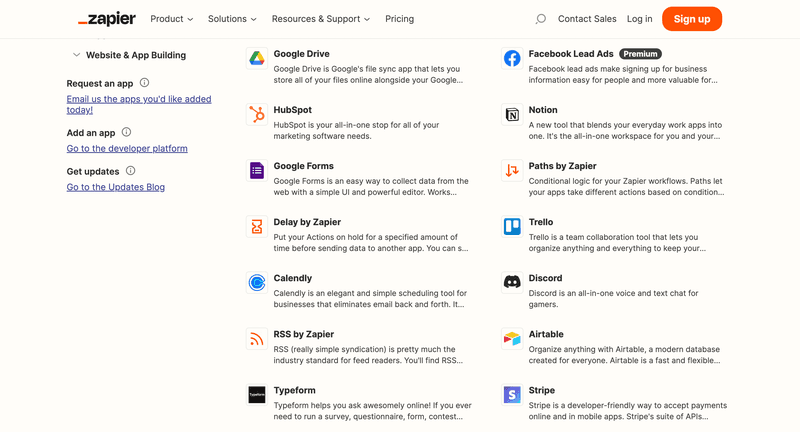This screenshot has height=432, width=800.
Task: Collapse the Website & App Building section
Action: point(77,55)
